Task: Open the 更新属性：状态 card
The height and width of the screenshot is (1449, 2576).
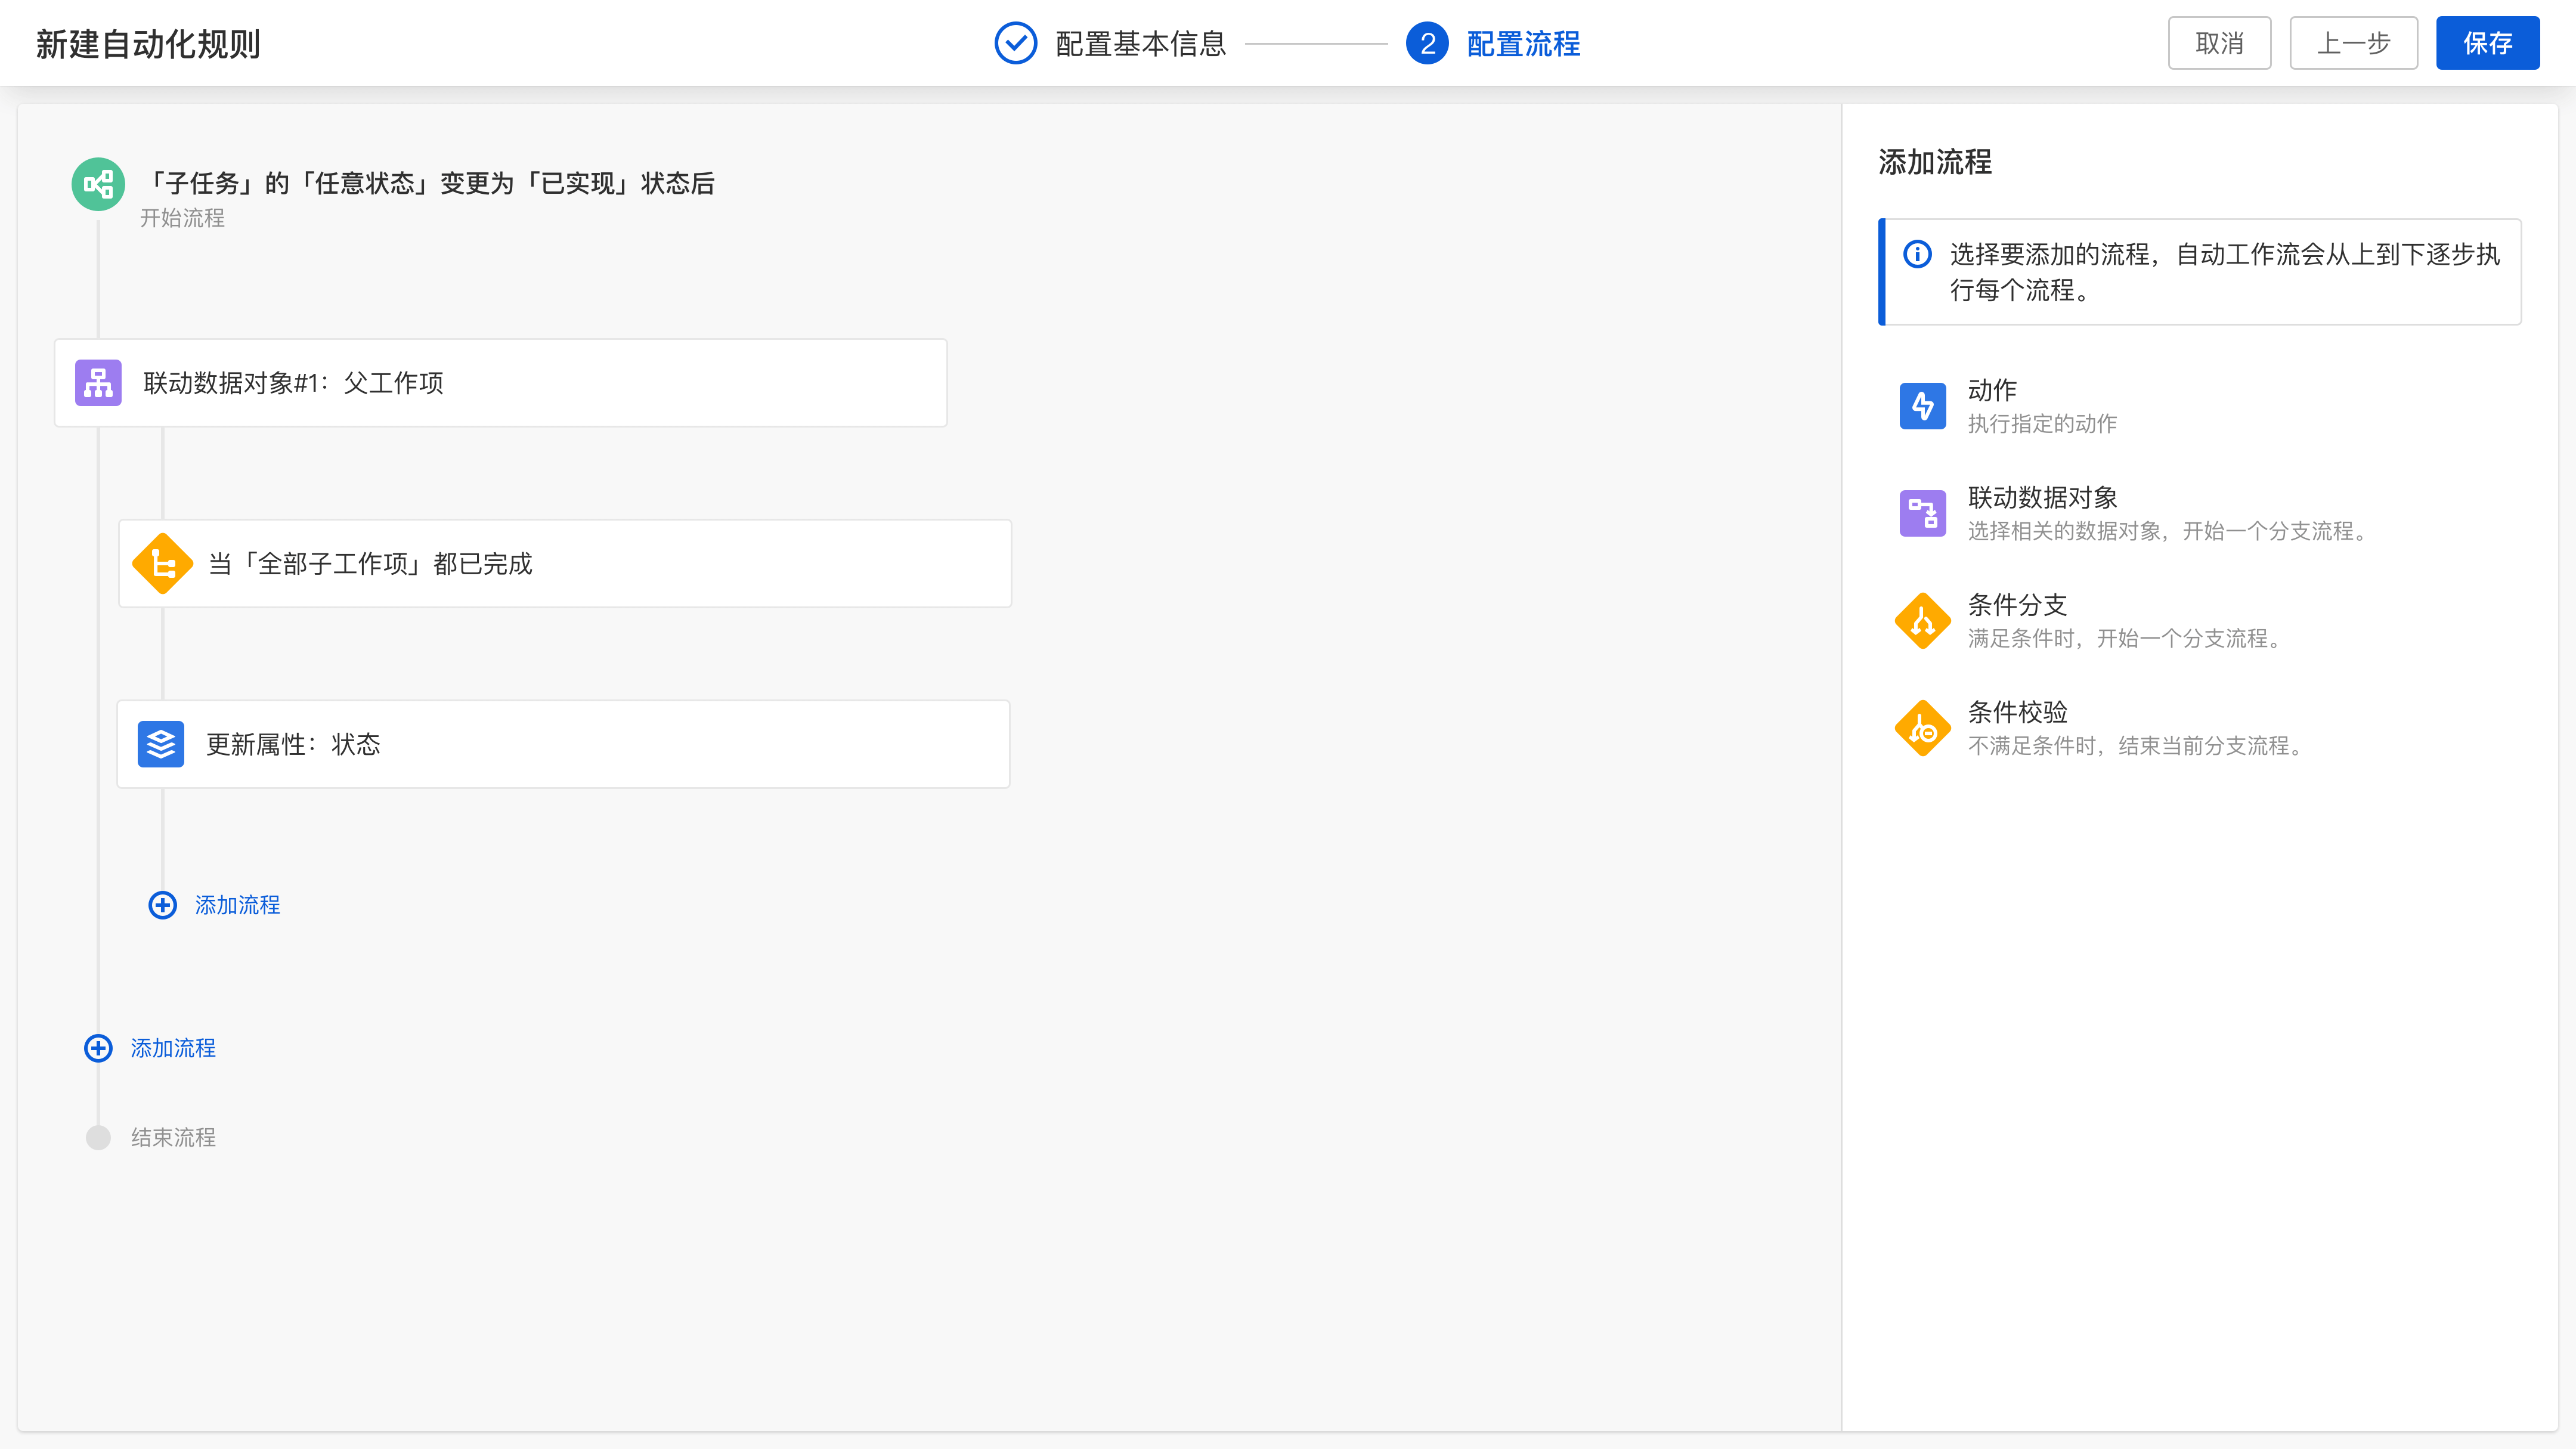Action: tap(564, 744)
